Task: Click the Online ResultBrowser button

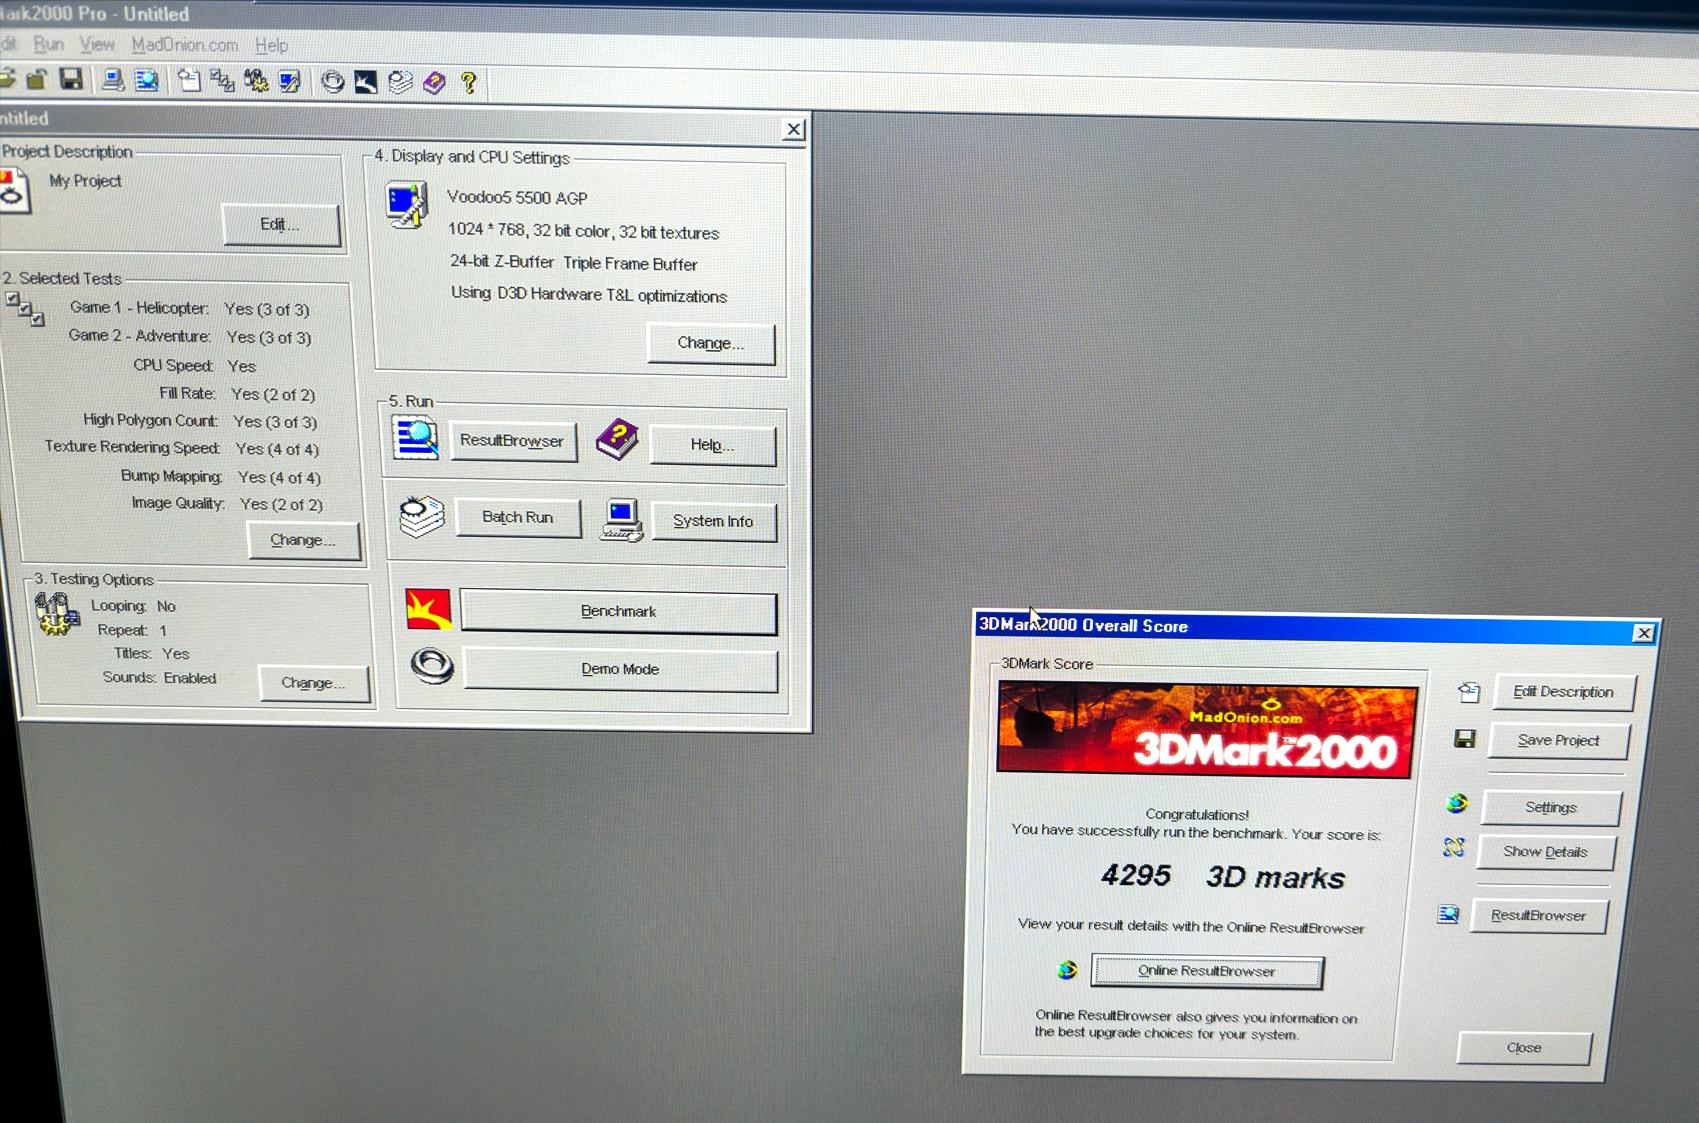Action: (1207, 971)
